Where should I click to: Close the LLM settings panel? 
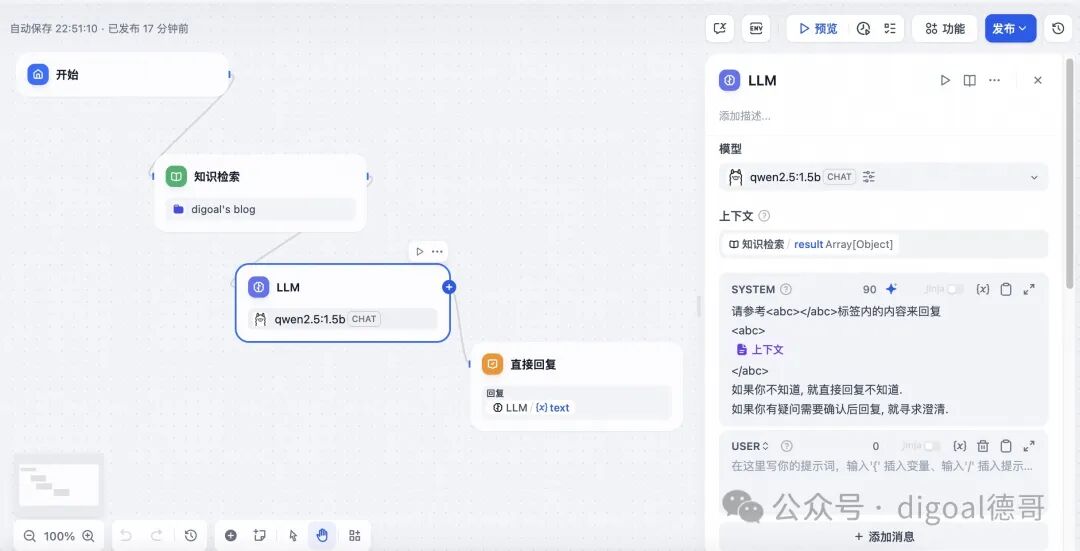[x=1037, y=80]
